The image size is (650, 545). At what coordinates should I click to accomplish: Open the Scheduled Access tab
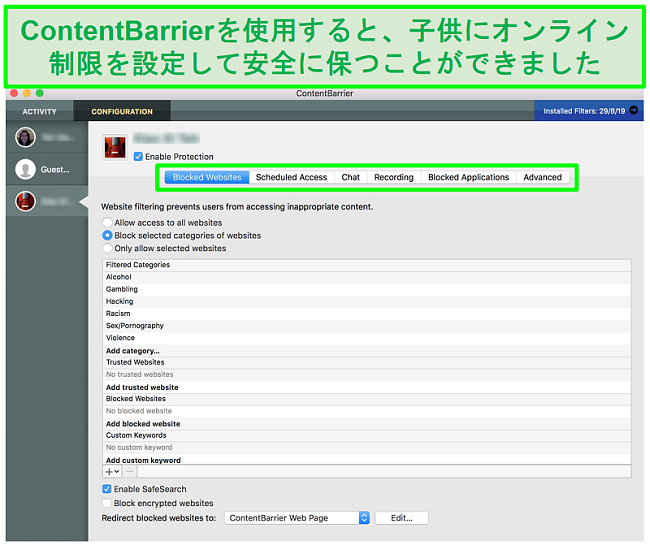click(x=291, y=177)
